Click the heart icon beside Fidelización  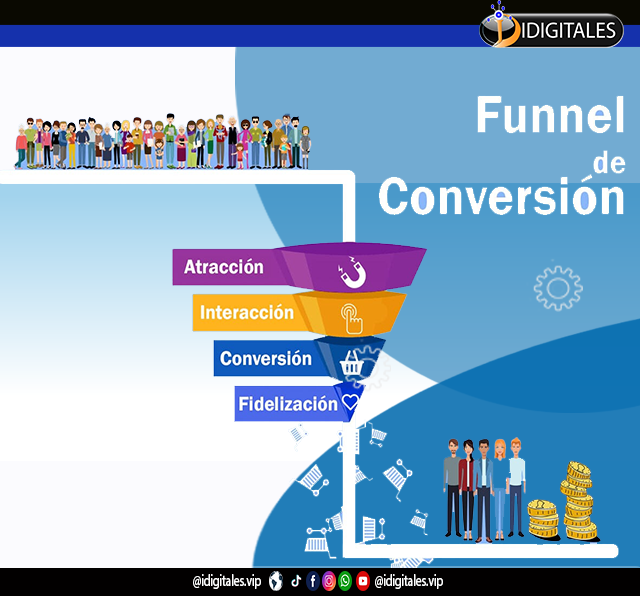[350, 403]
